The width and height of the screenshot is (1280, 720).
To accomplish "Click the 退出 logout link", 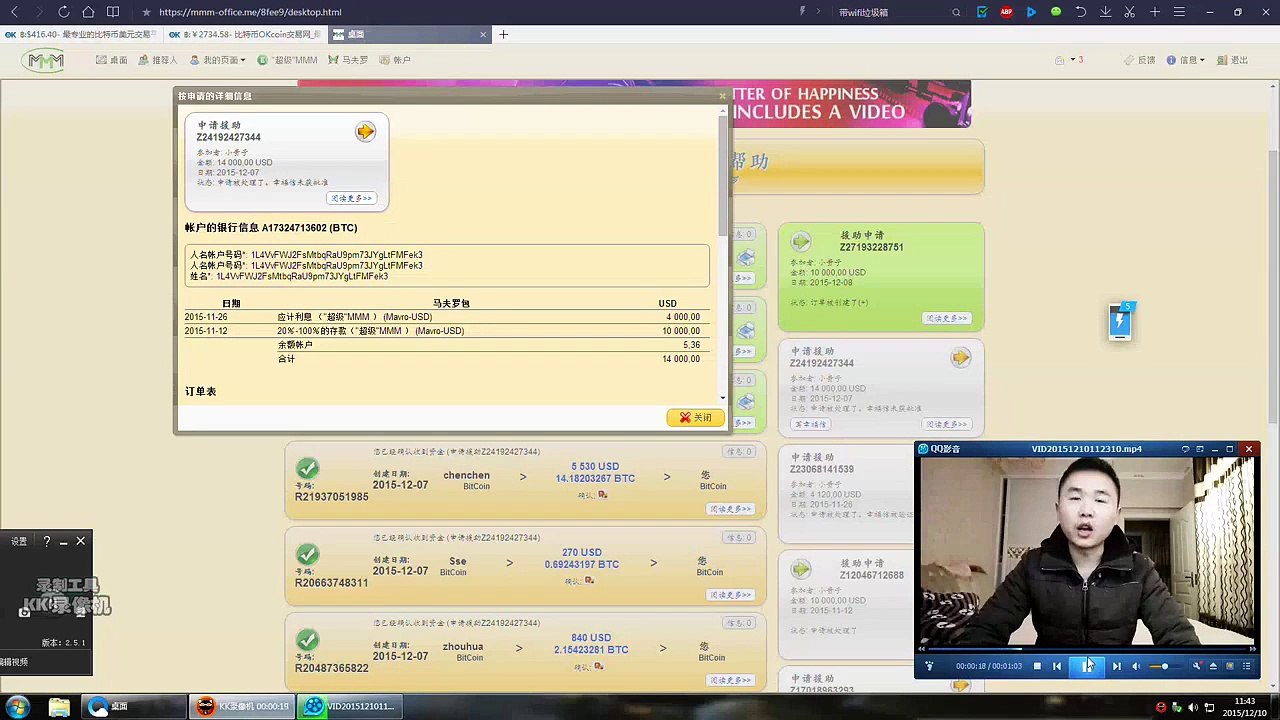I will coord(1233,60).
